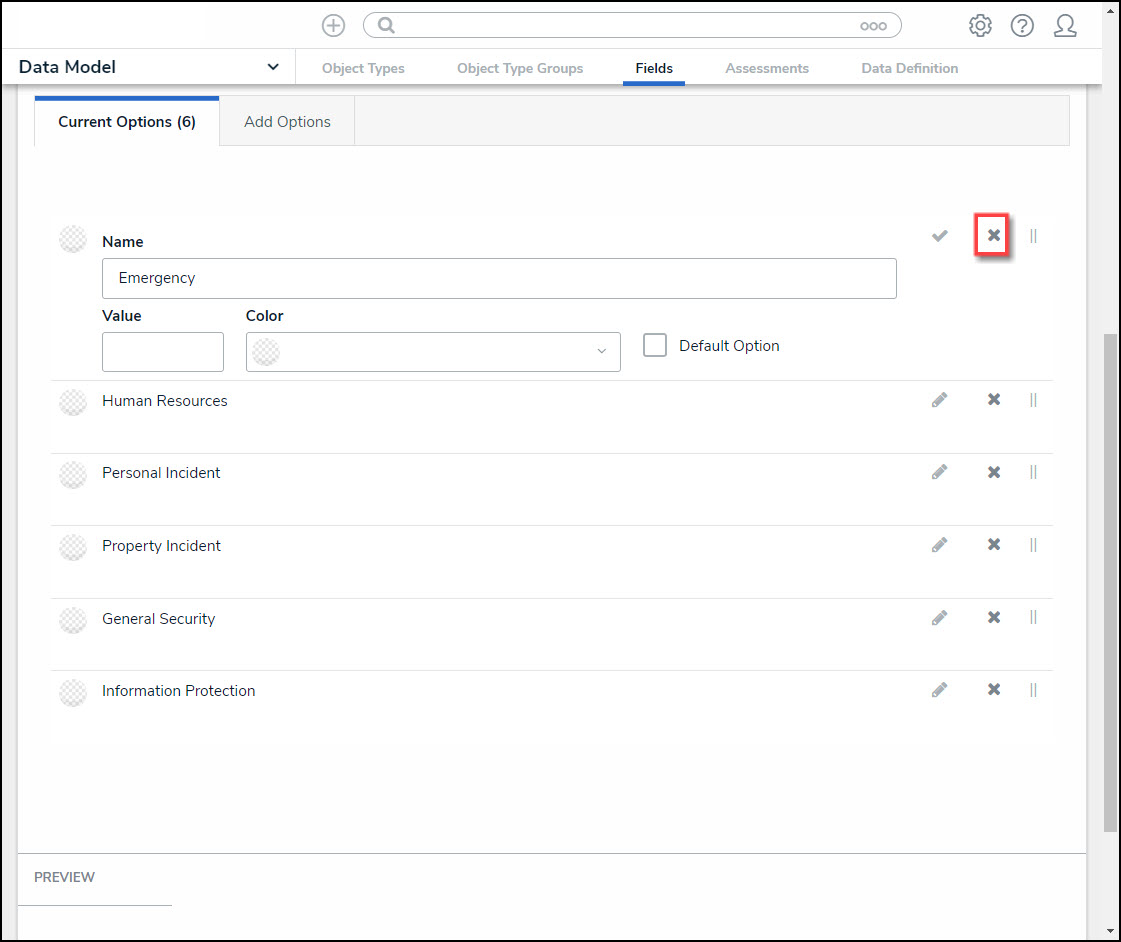Image resolution: width=1121 pixels, height=942 pixels.
Task: Click the Property Incident drag handle
Action: 1033,545
